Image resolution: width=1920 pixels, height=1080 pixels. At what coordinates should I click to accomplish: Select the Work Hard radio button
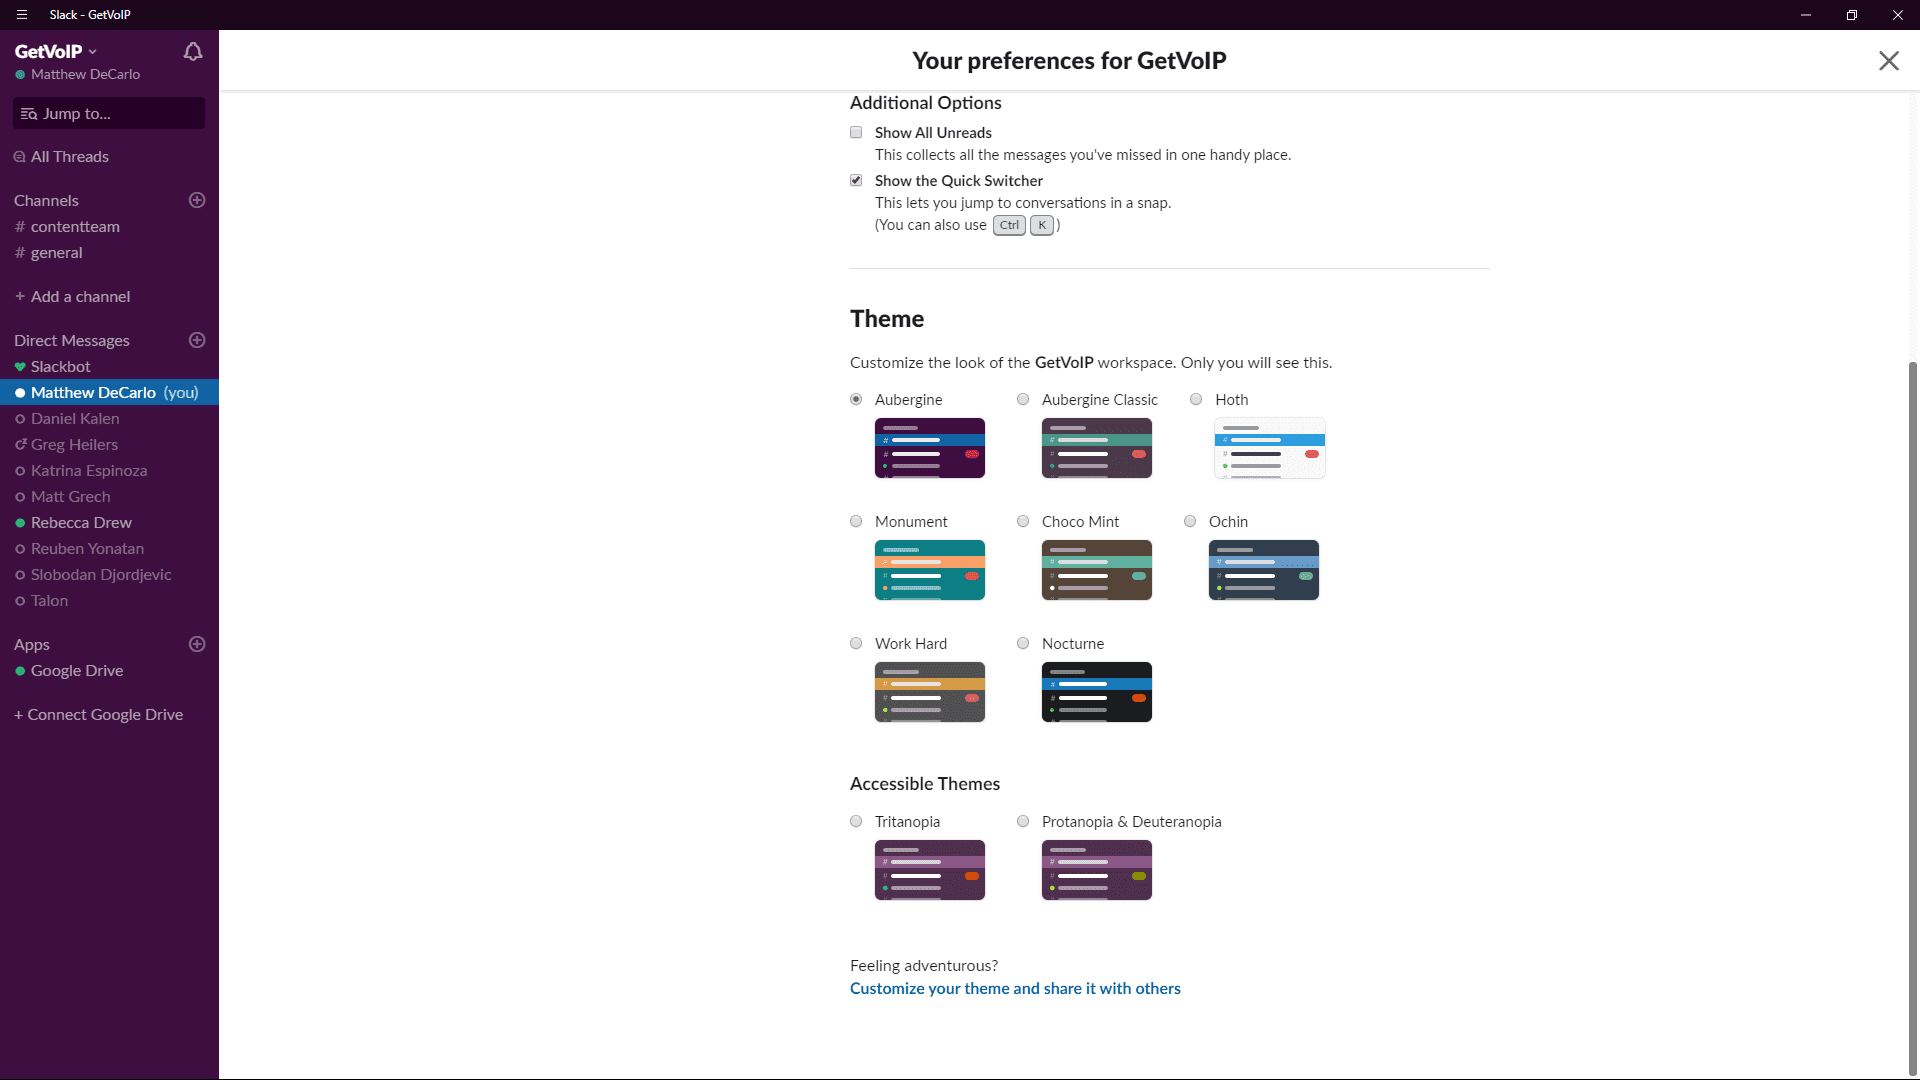(x=856, y=643)
